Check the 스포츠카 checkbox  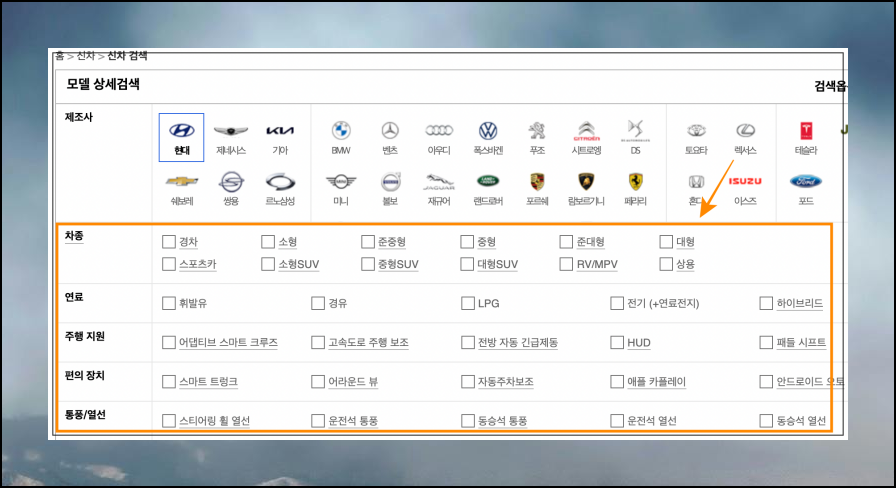[169, 264]
